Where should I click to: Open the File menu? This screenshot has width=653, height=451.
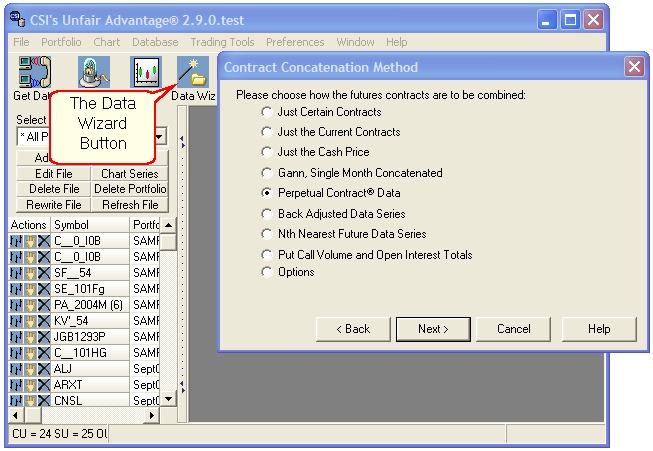(21, 42)
